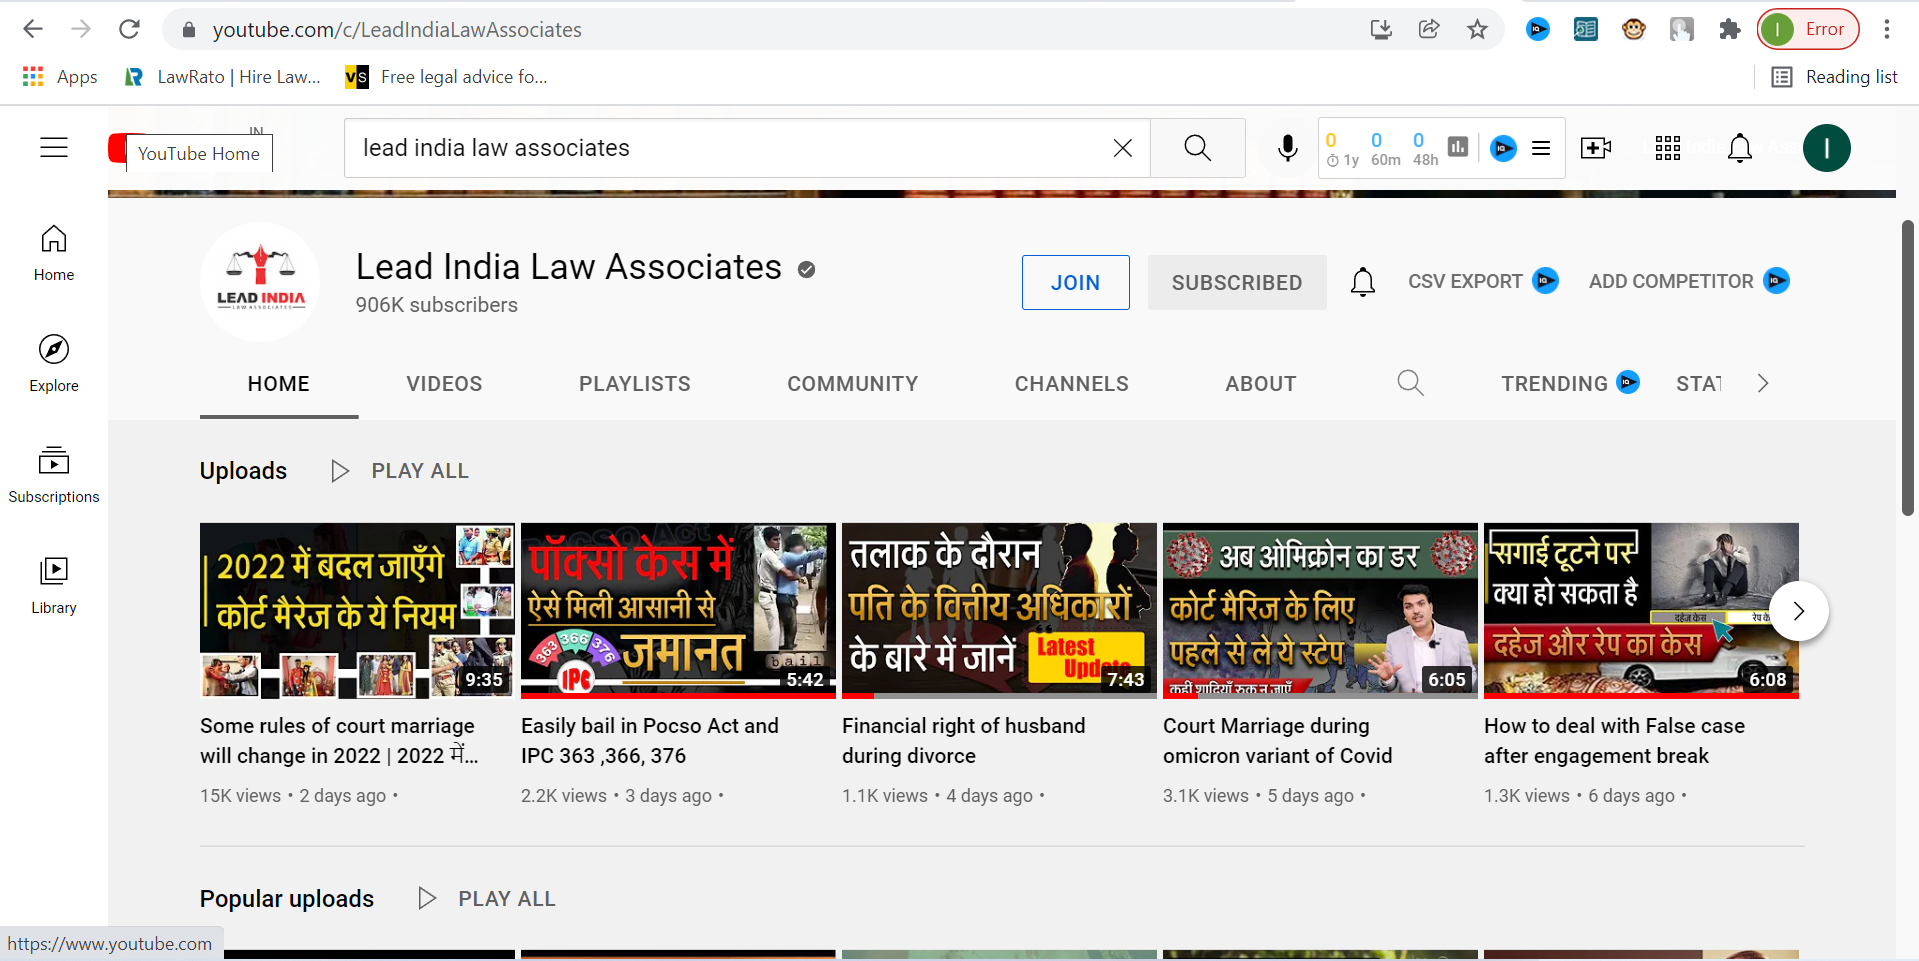Image resolution: width=1919 pixels, height=961 pixels.
Task: Bookmark this page with star icon
Action: (x=1477, y=29)
